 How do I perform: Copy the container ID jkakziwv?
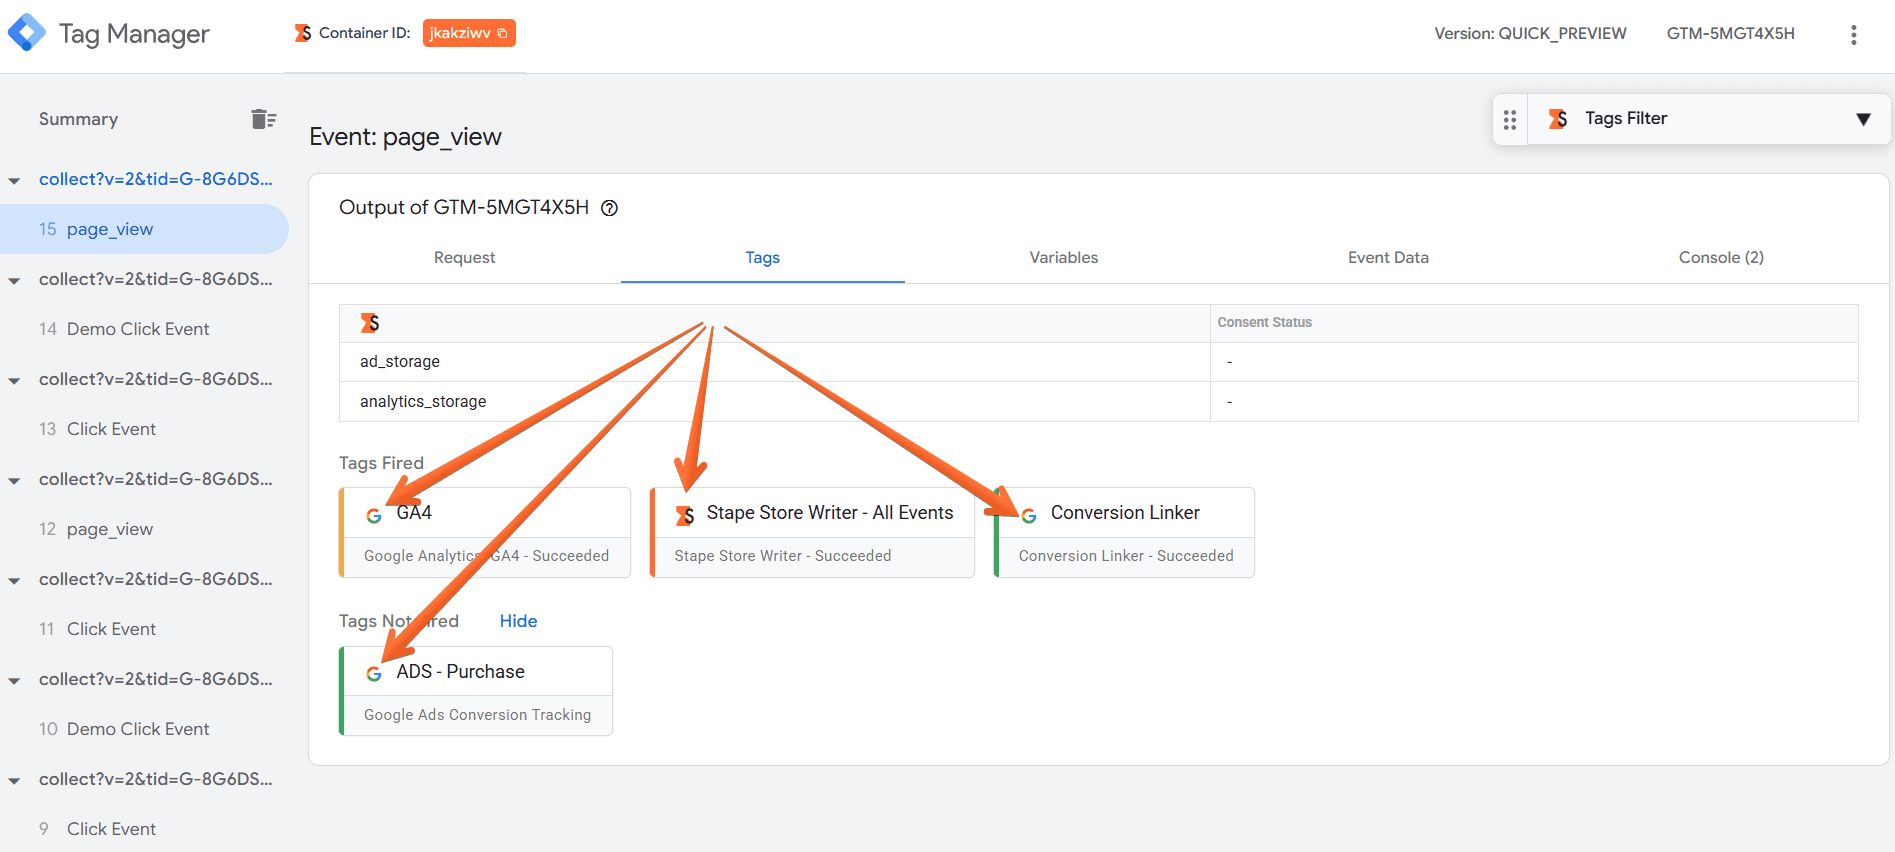[502, 33]
